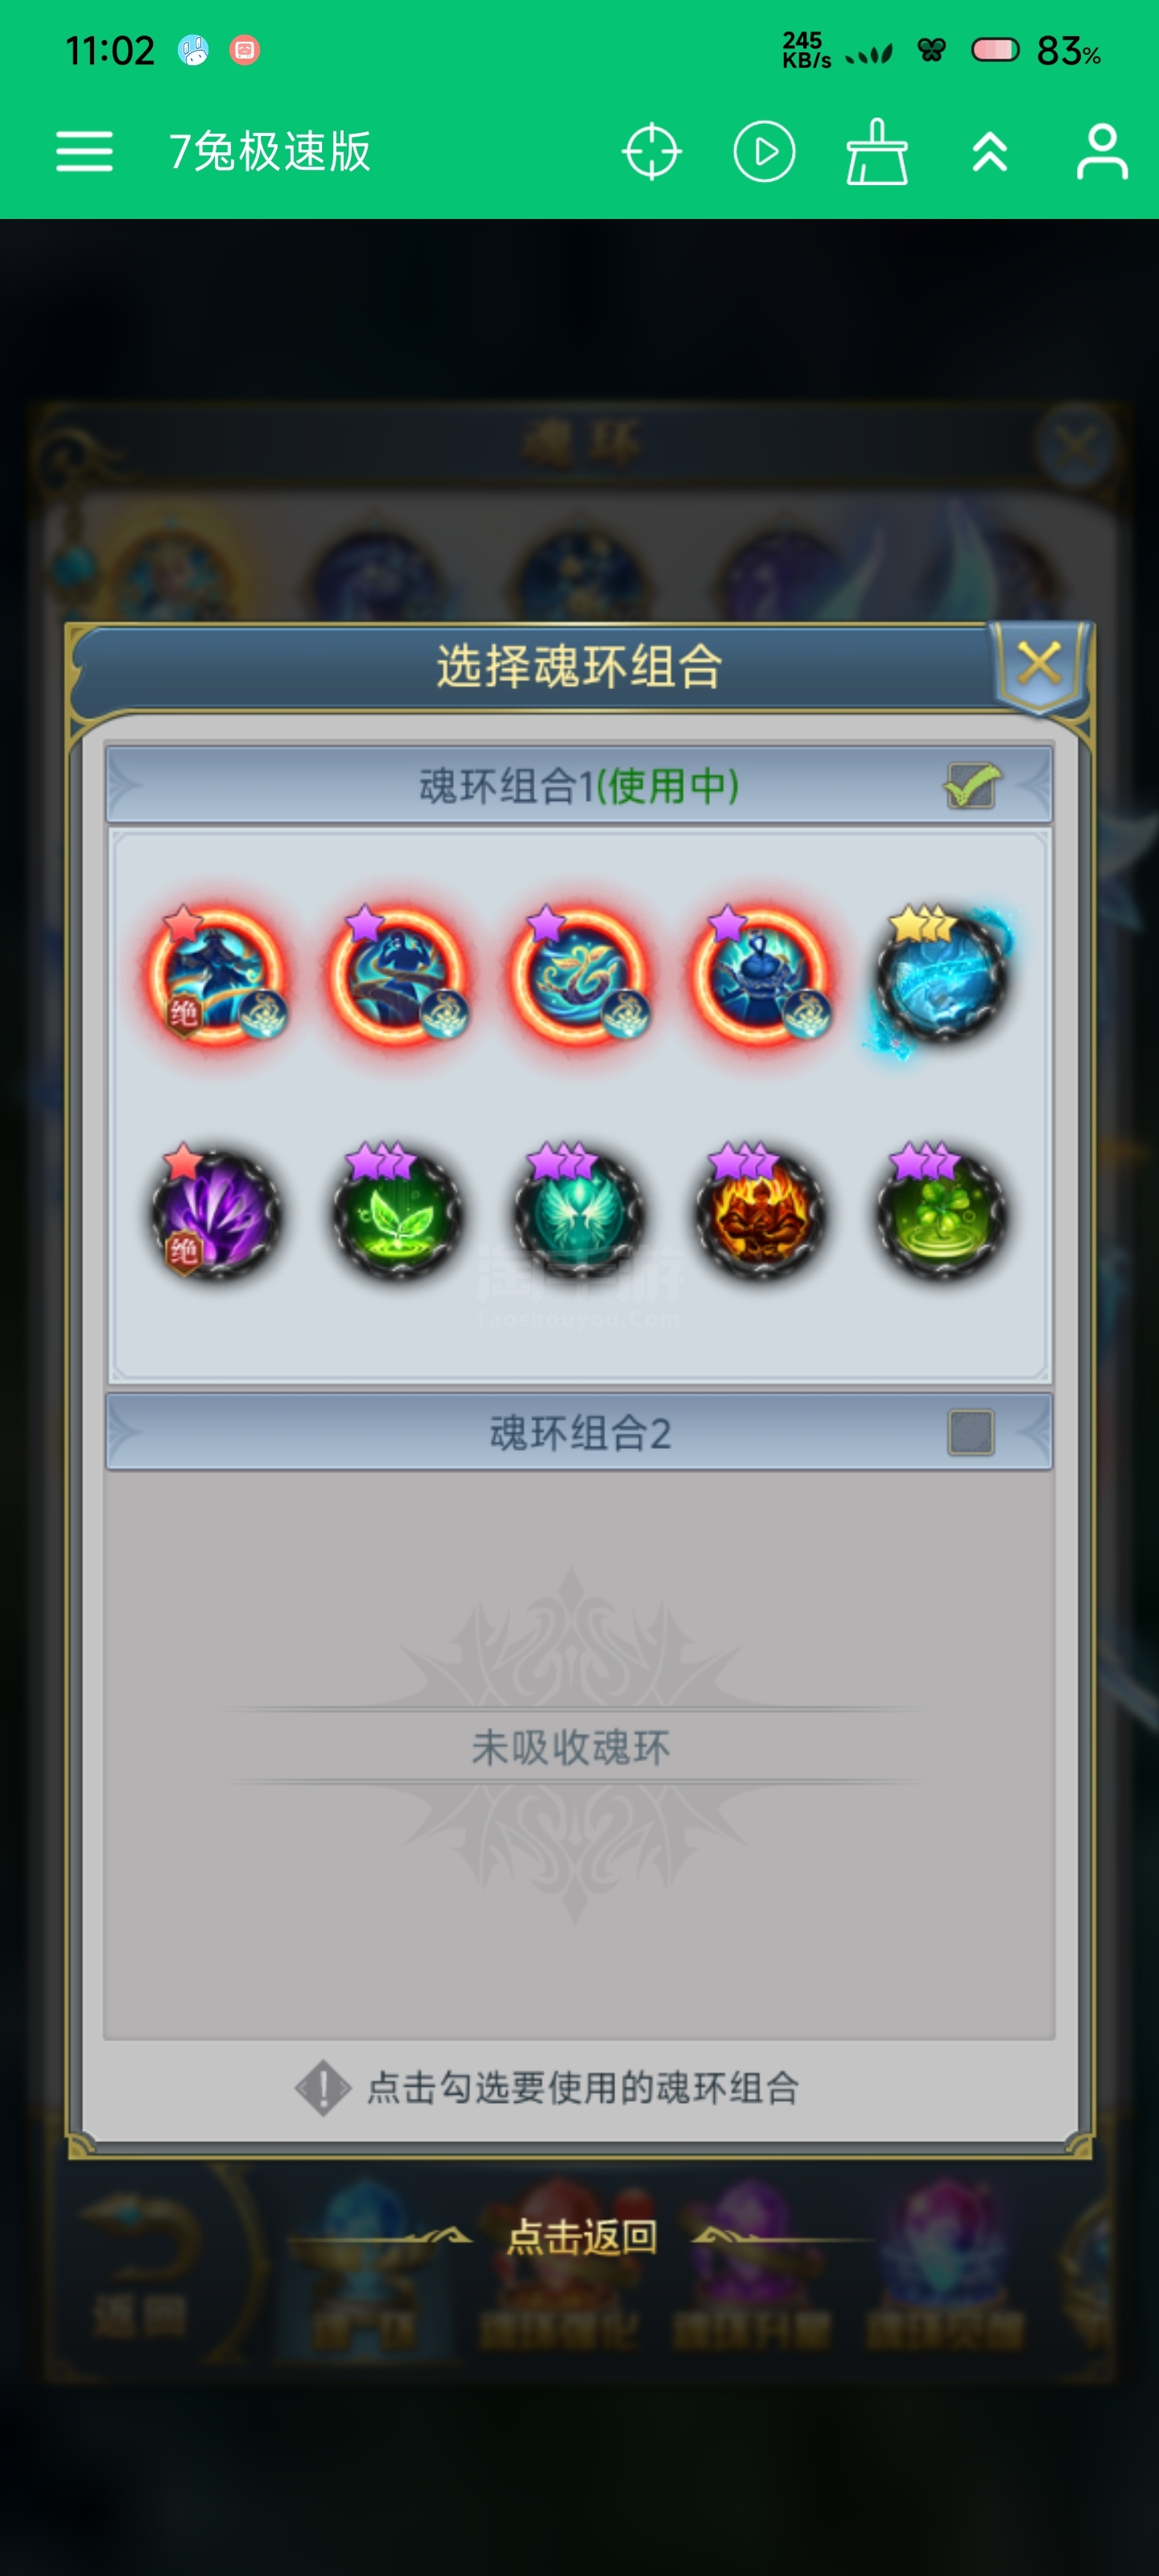
Task: Select the 魂环组合2 header bar
Action: point(579,1433)
